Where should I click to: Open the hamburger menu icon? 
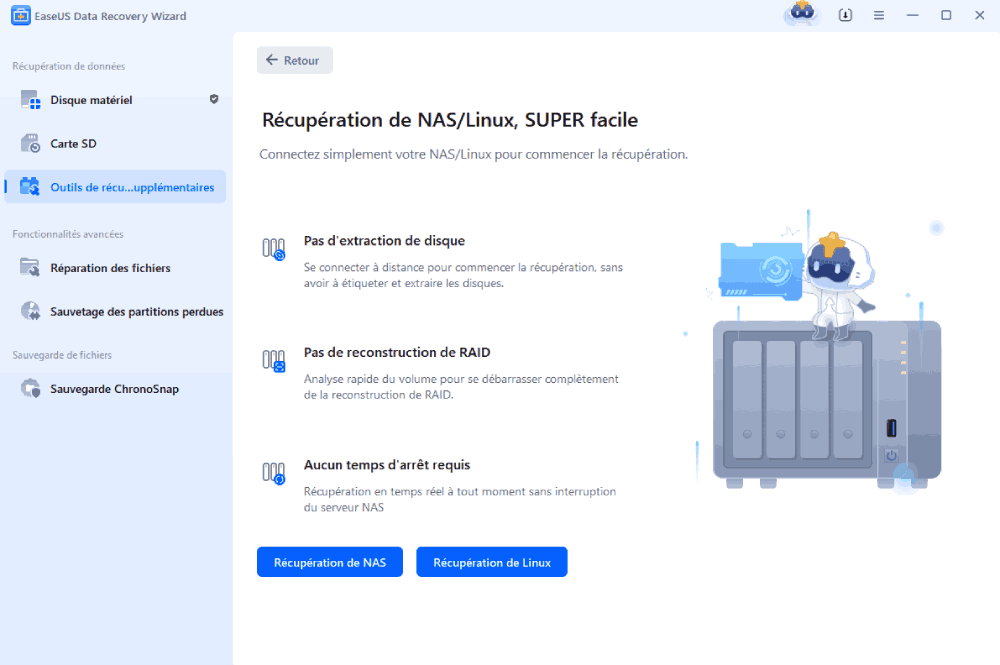pyautogui.click(x=879, y=15)
